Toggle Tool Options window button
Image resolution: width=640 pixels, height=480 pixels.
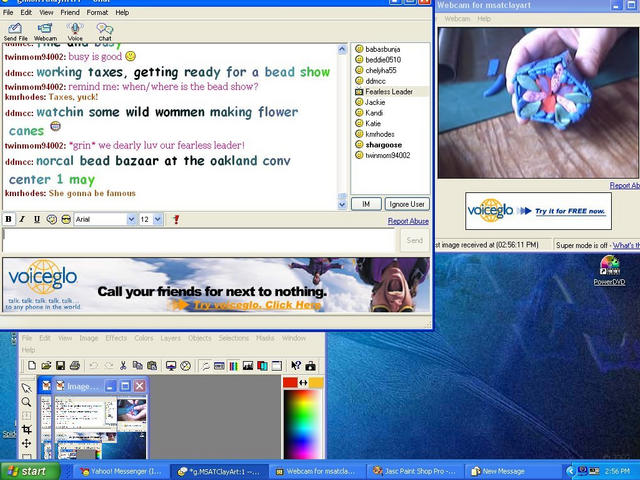pos(219,366)
